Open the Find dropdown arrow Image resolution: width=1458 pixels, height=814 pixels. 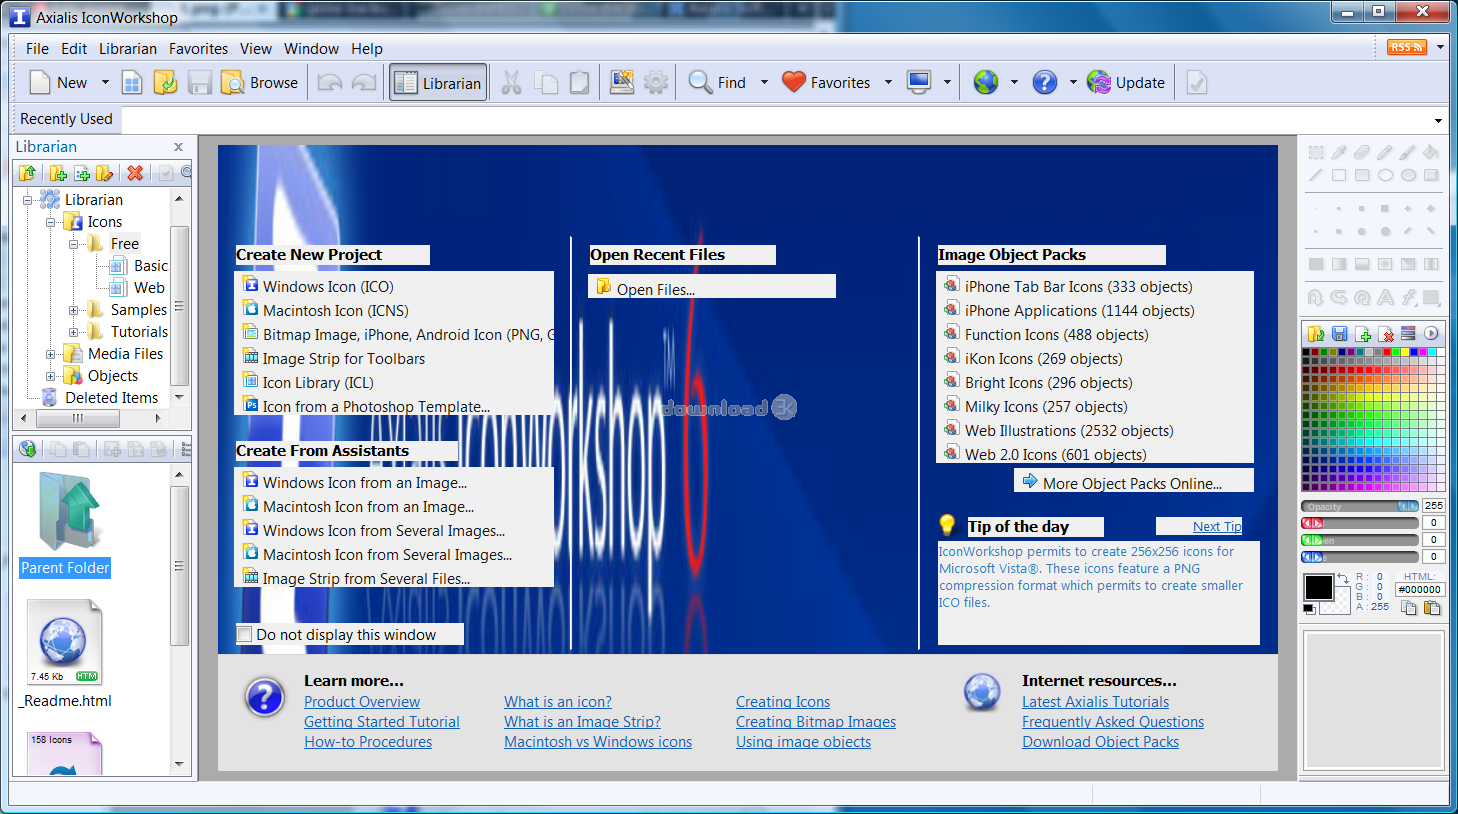(764, 82)
